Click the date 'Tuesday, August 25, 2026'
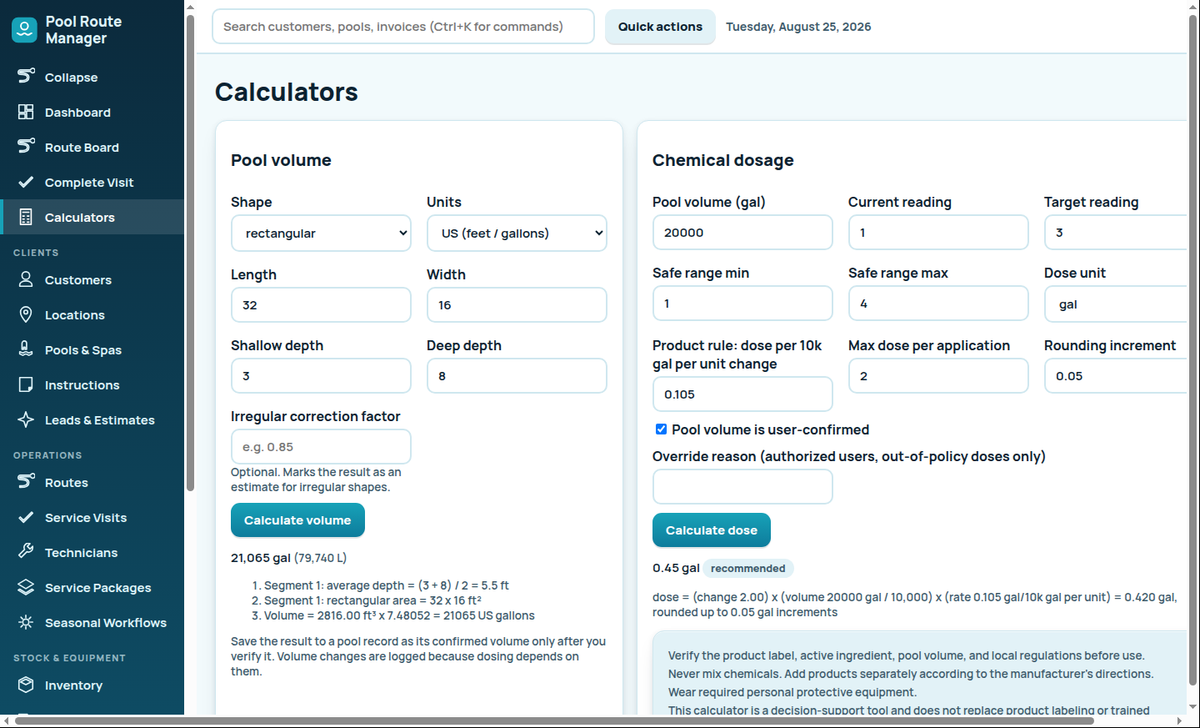 (x=798, y=27)
